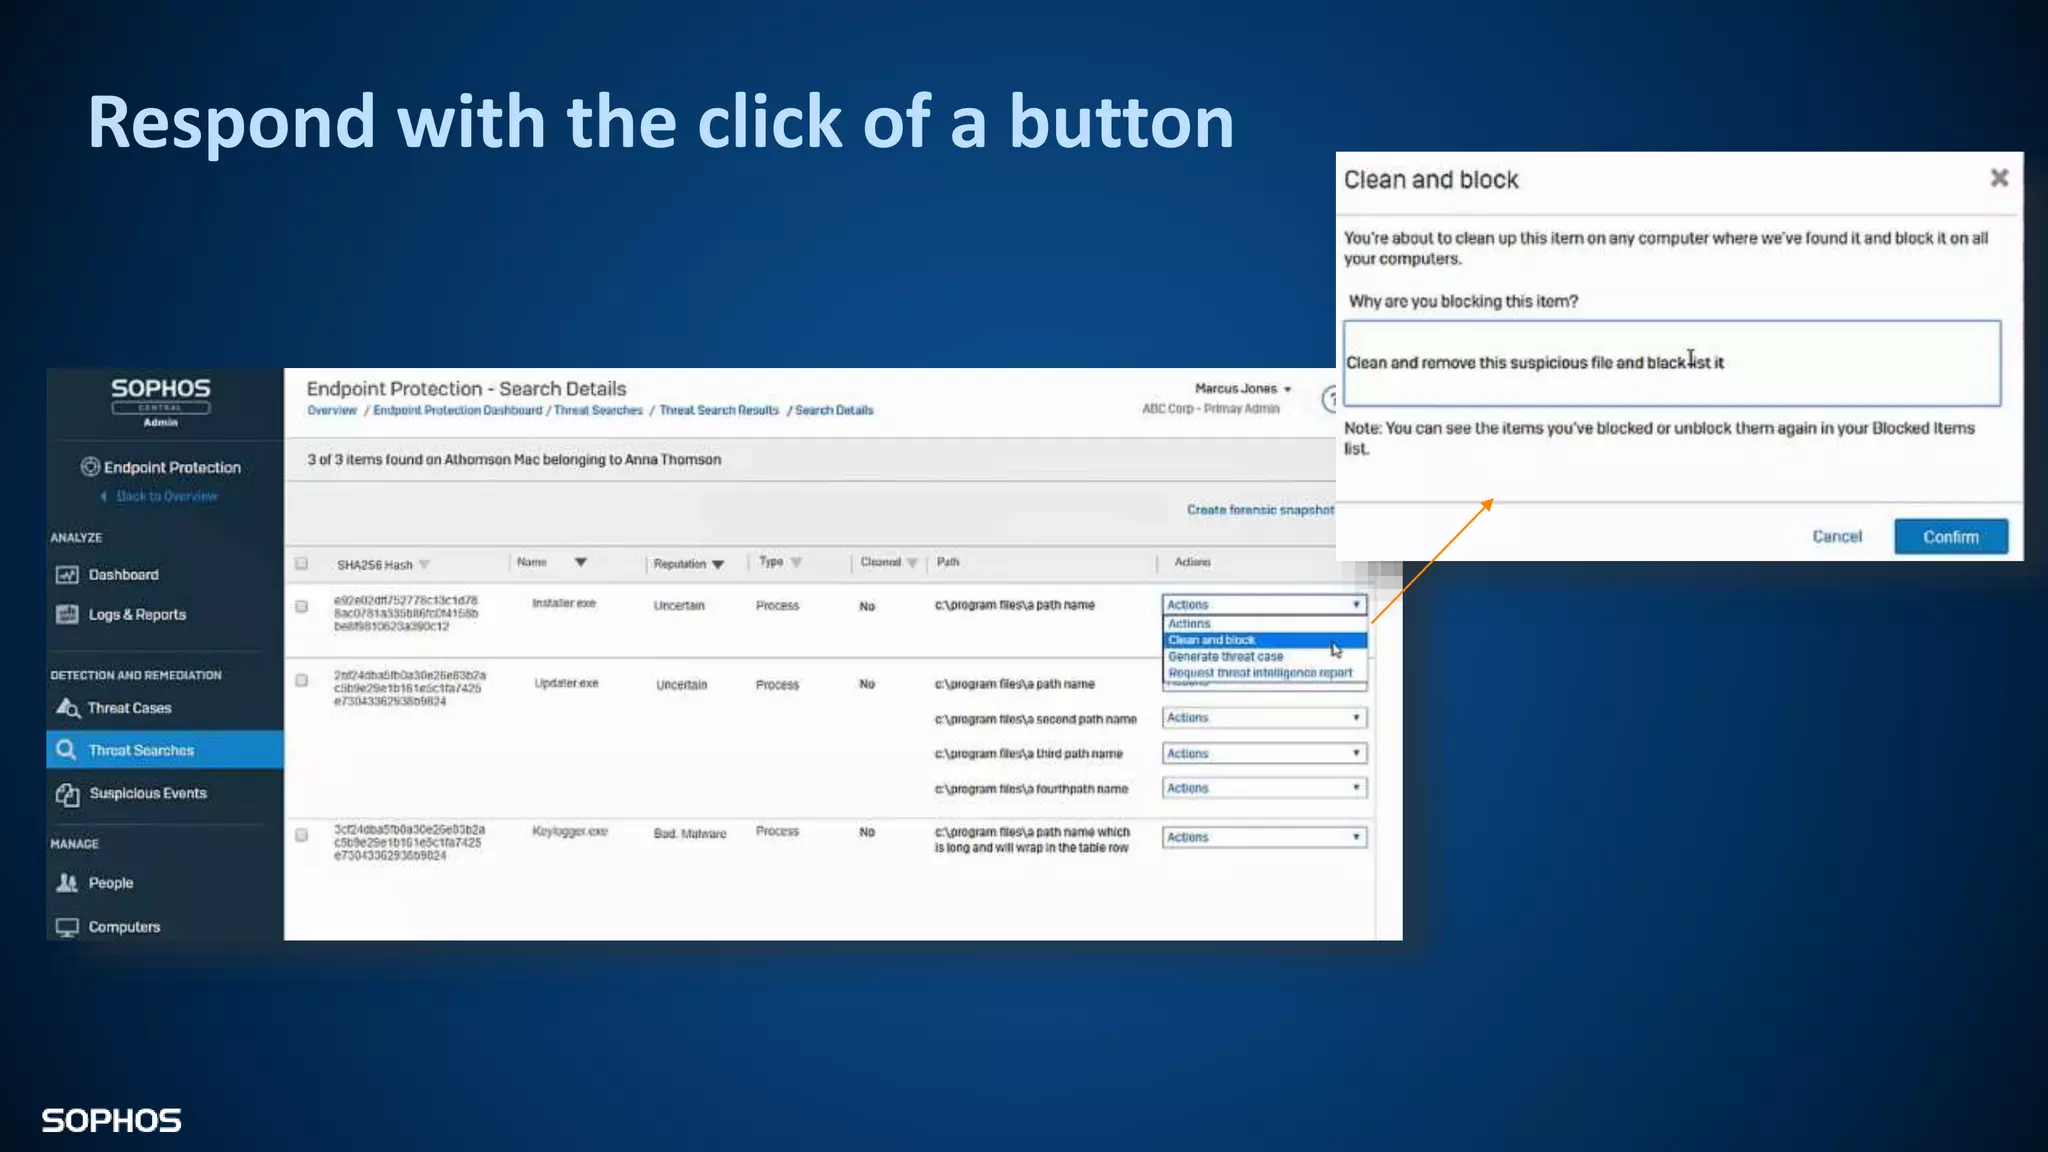Screen dimensions: 2048x1152
Task: Expand Actions dropdown for Keylogger.exe row
Action: click(1264, 837)
